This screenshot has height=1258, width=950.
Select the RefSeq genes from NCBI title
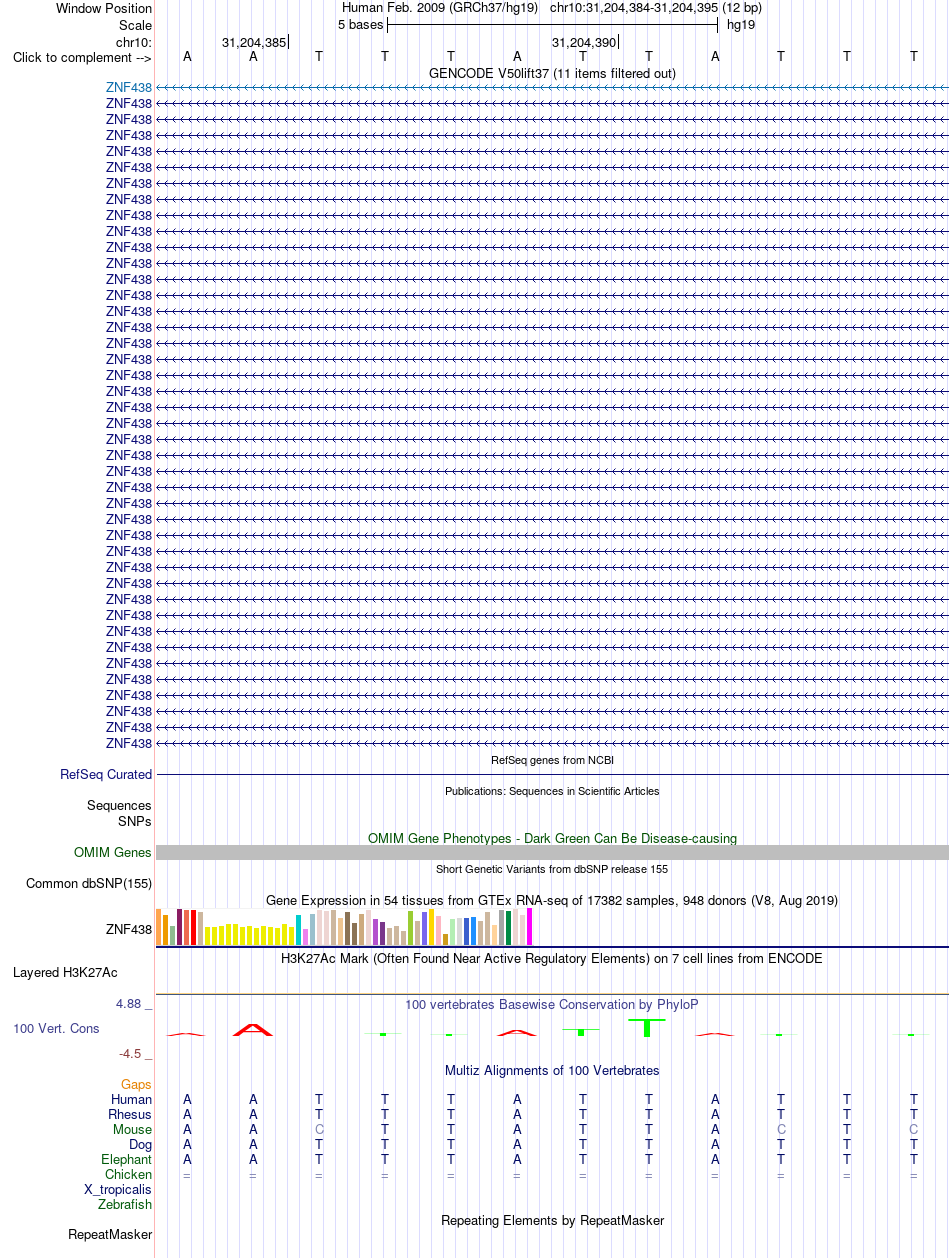(x=552, y=760)
